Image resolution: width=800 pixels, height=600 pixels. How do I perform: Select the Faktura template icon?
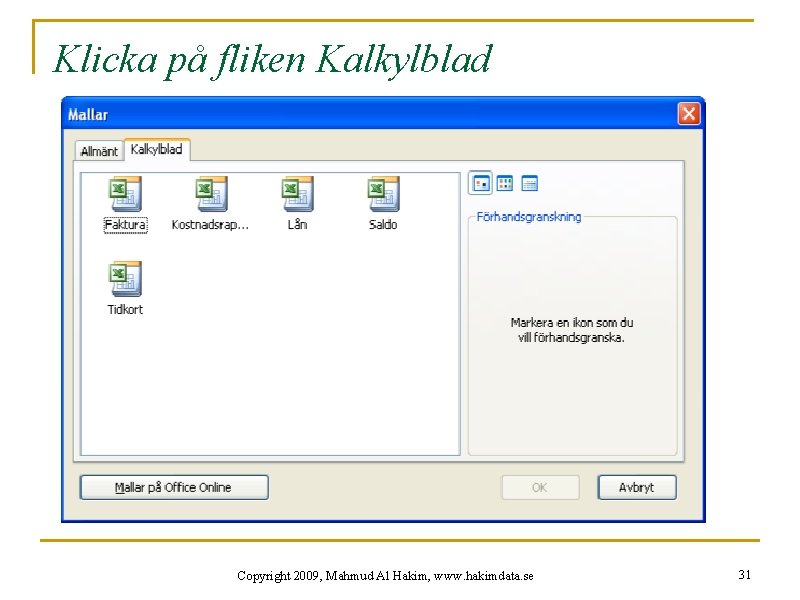coord(126,194)
